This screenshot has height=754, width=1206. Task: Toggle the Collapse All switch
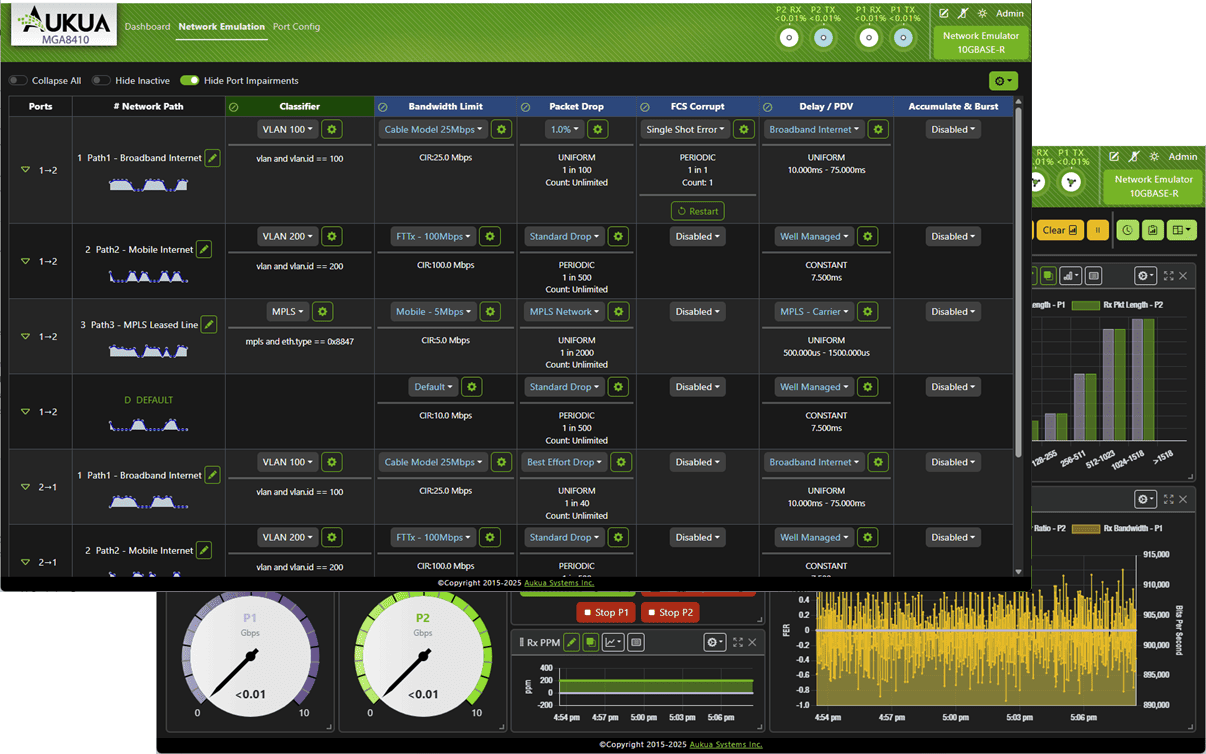[18, 81]
